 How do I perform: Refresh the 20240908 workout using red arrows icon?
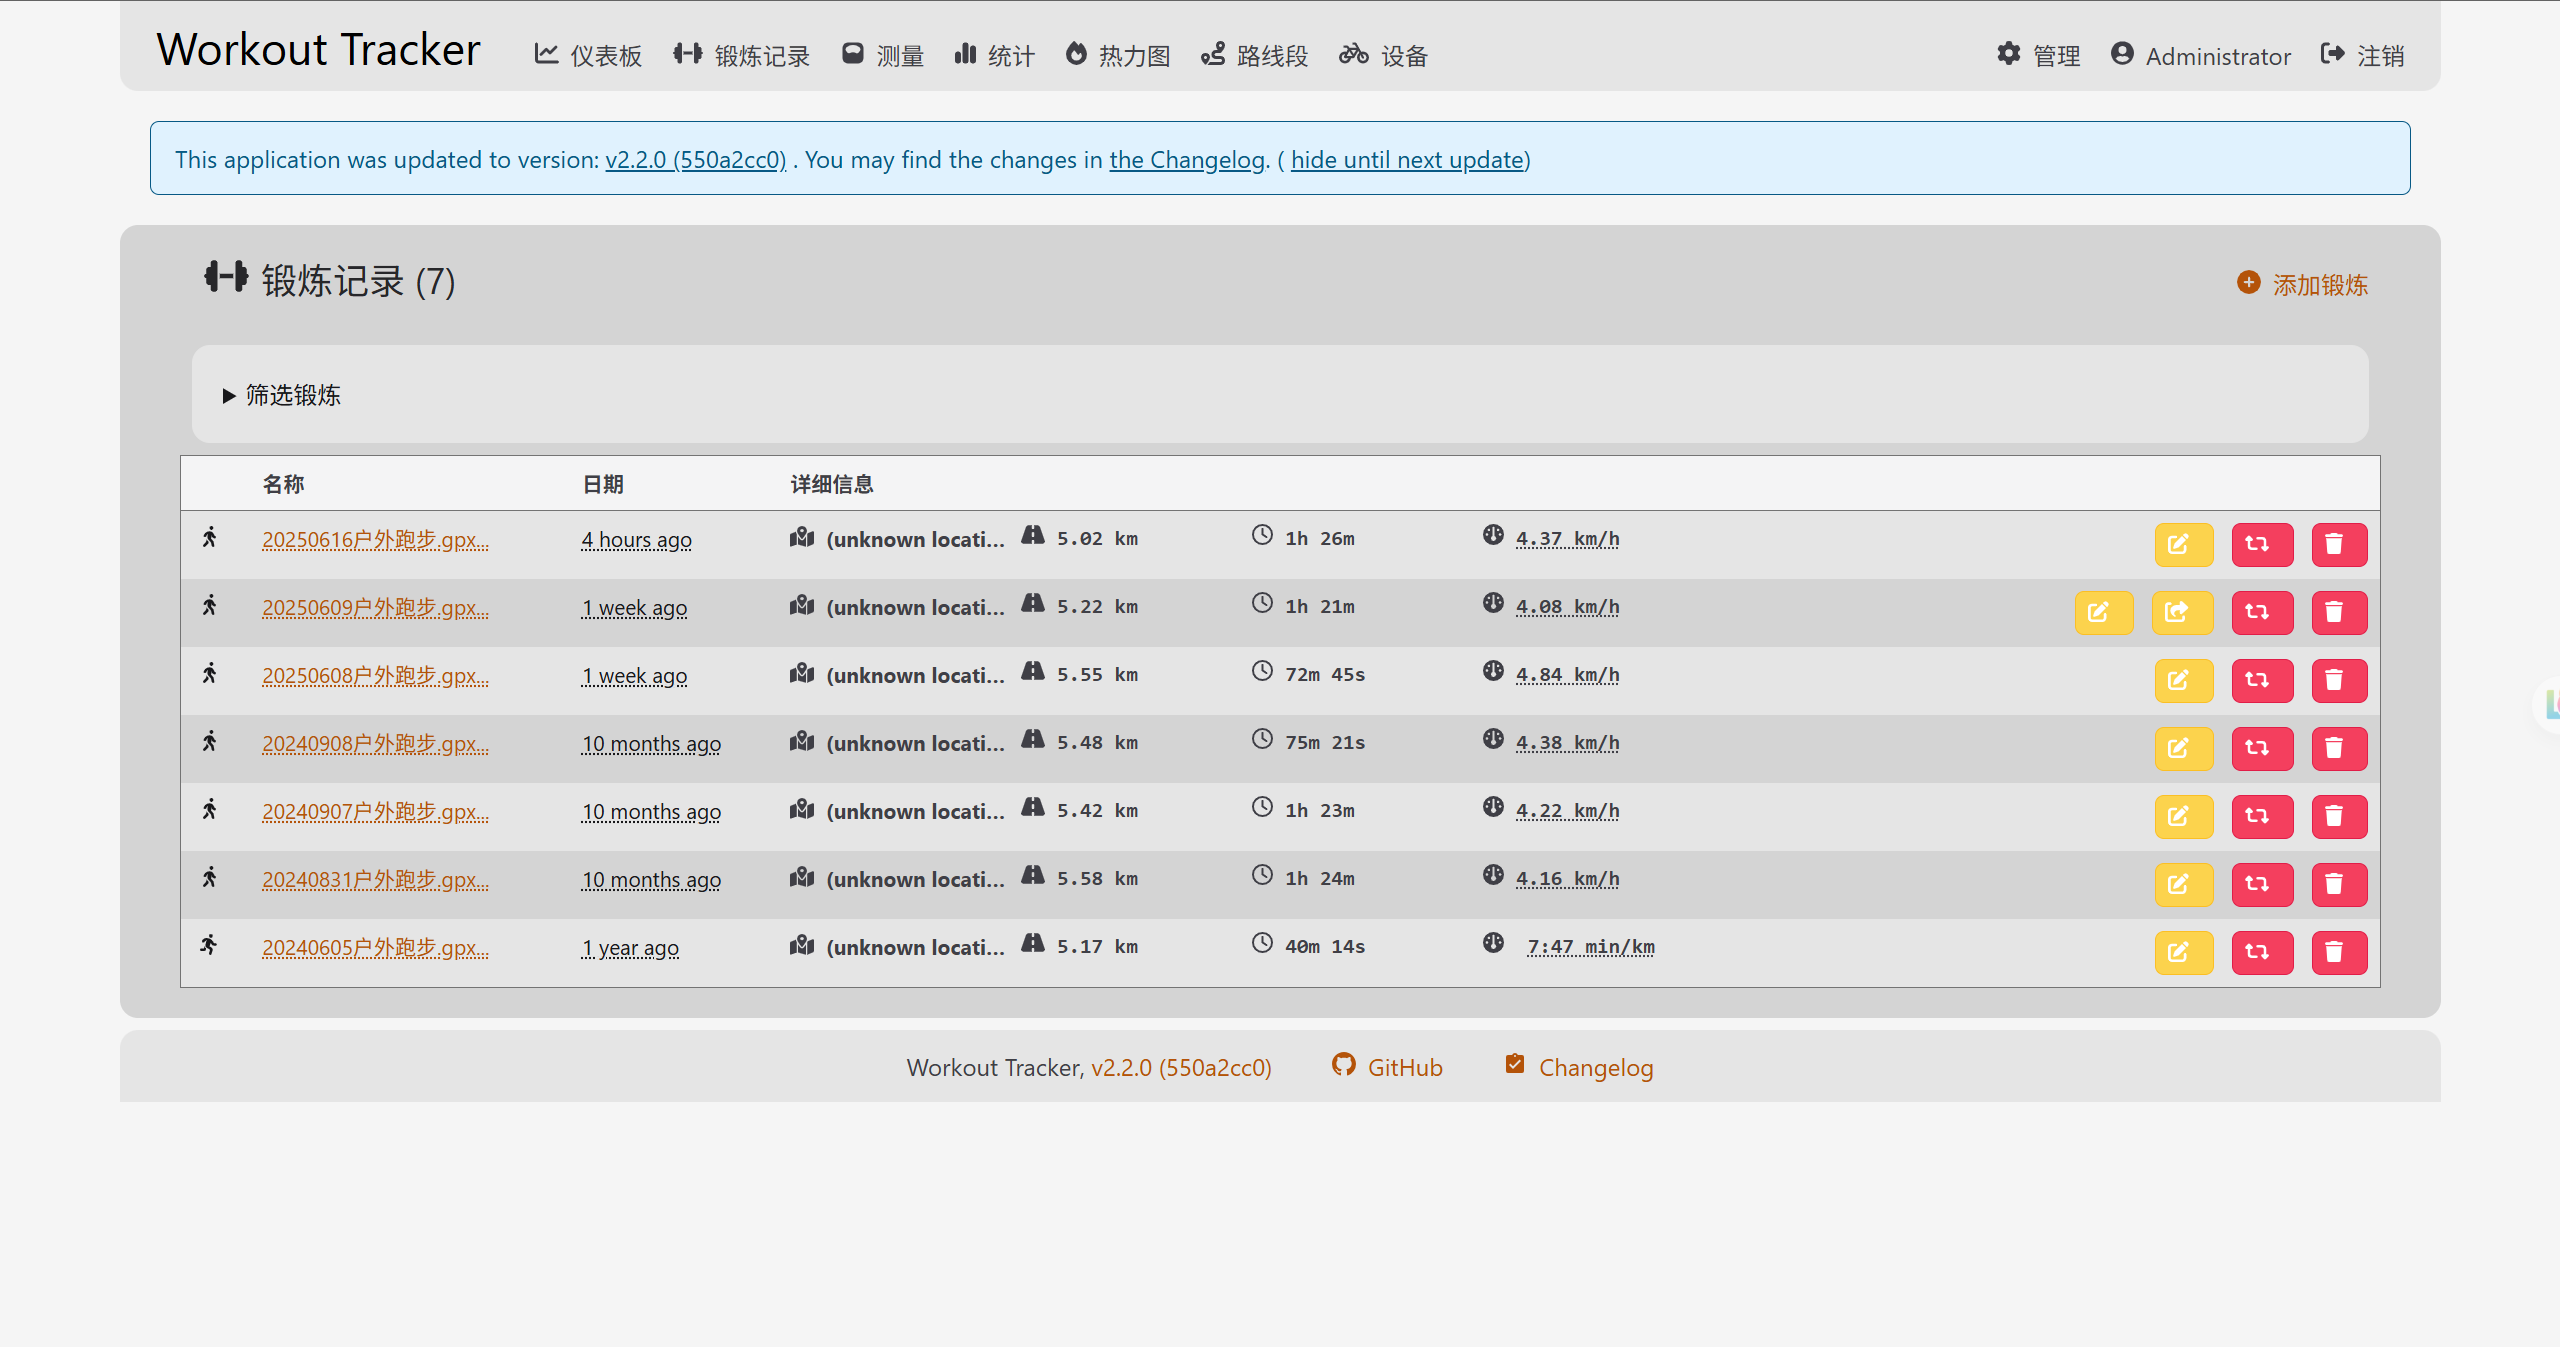coord(2261,748)
